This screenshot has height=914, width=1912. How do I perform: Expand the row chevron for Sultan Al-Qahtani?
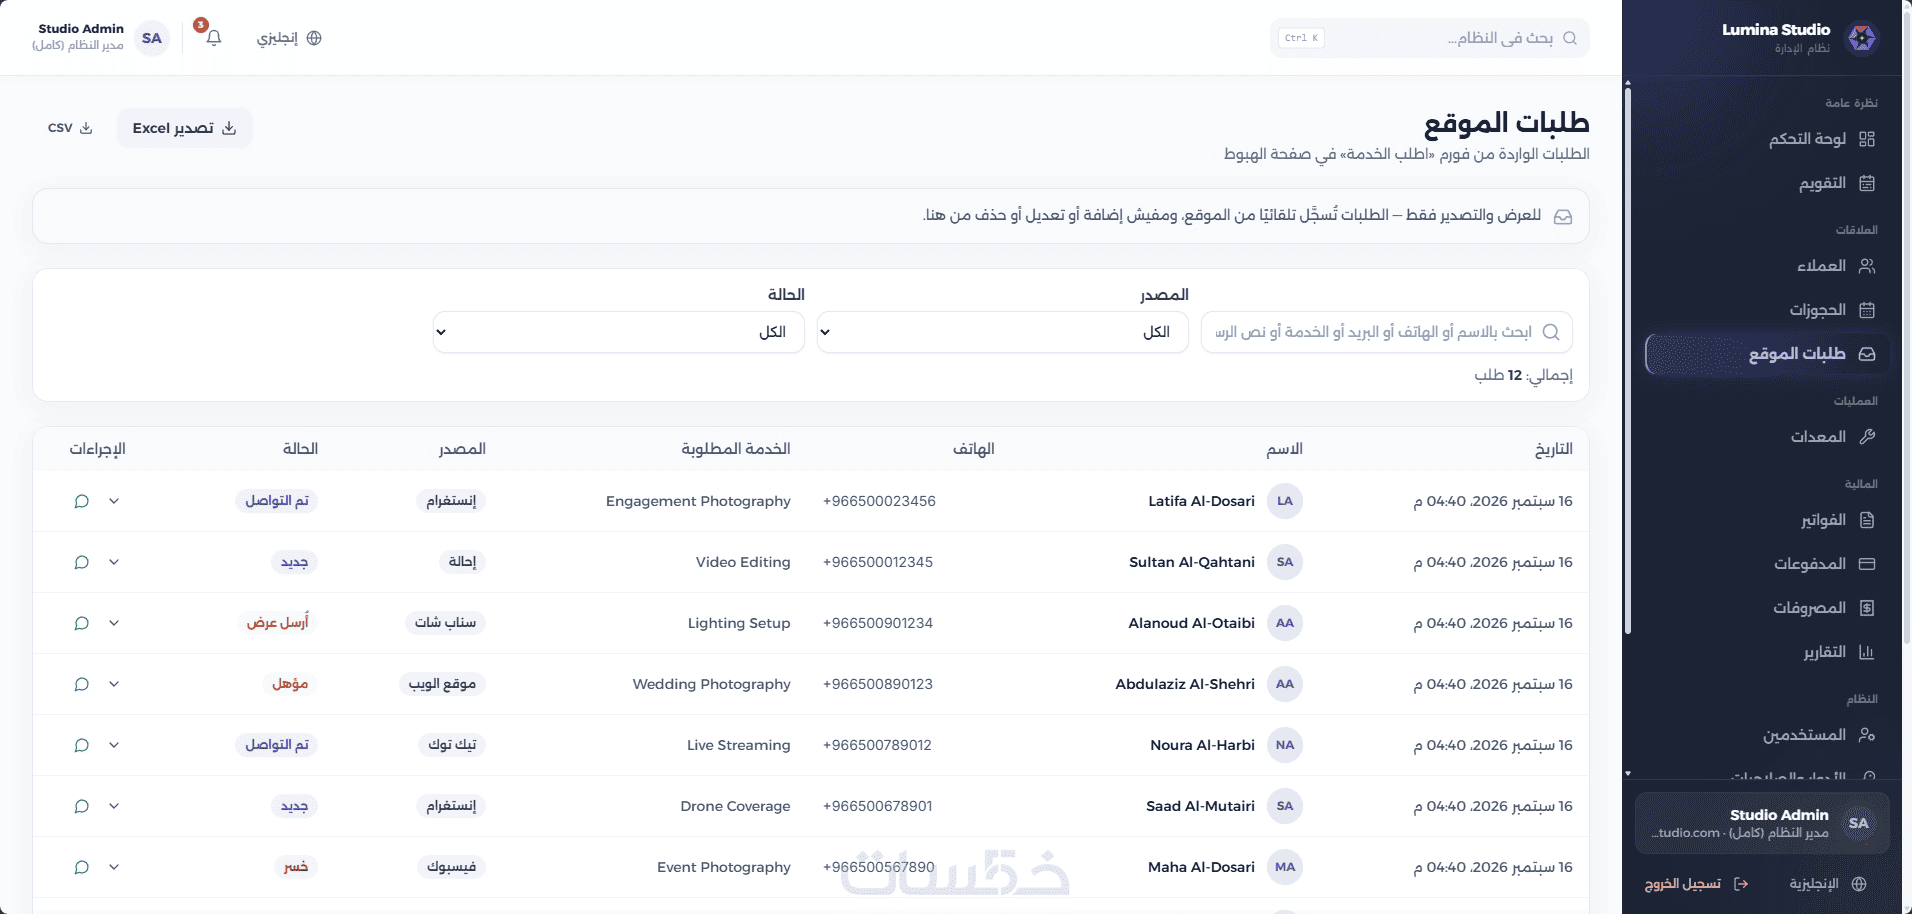[114, 562]
